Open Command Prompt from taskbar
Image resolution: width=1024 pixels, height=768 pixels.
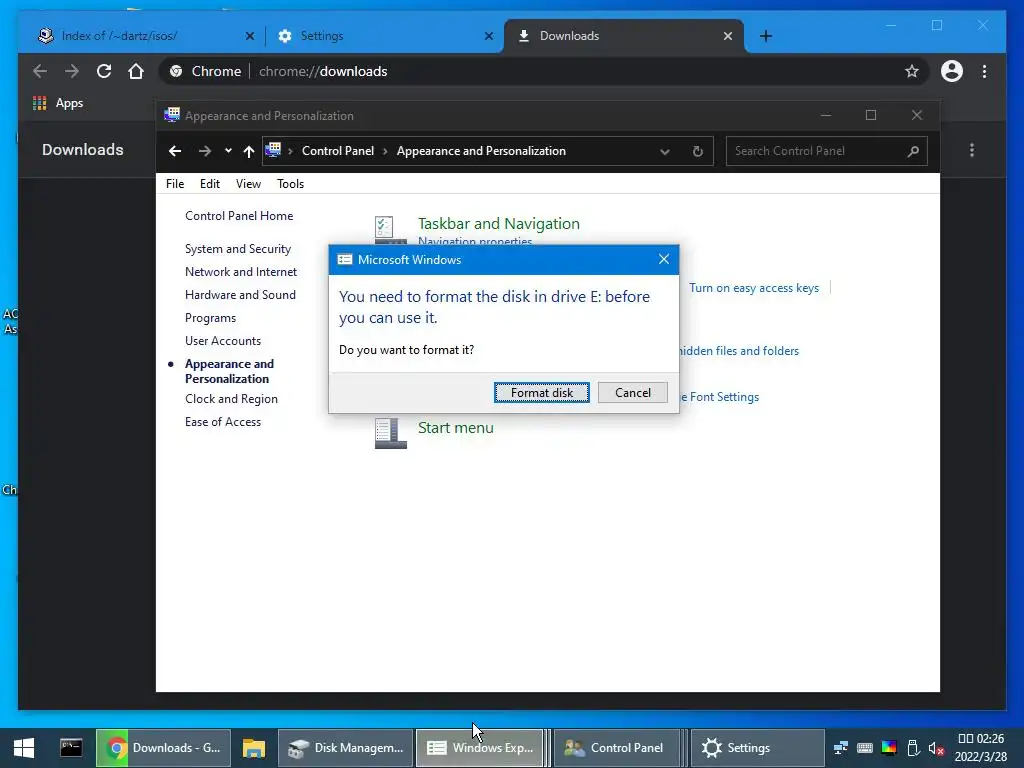(x=71, y=748)
